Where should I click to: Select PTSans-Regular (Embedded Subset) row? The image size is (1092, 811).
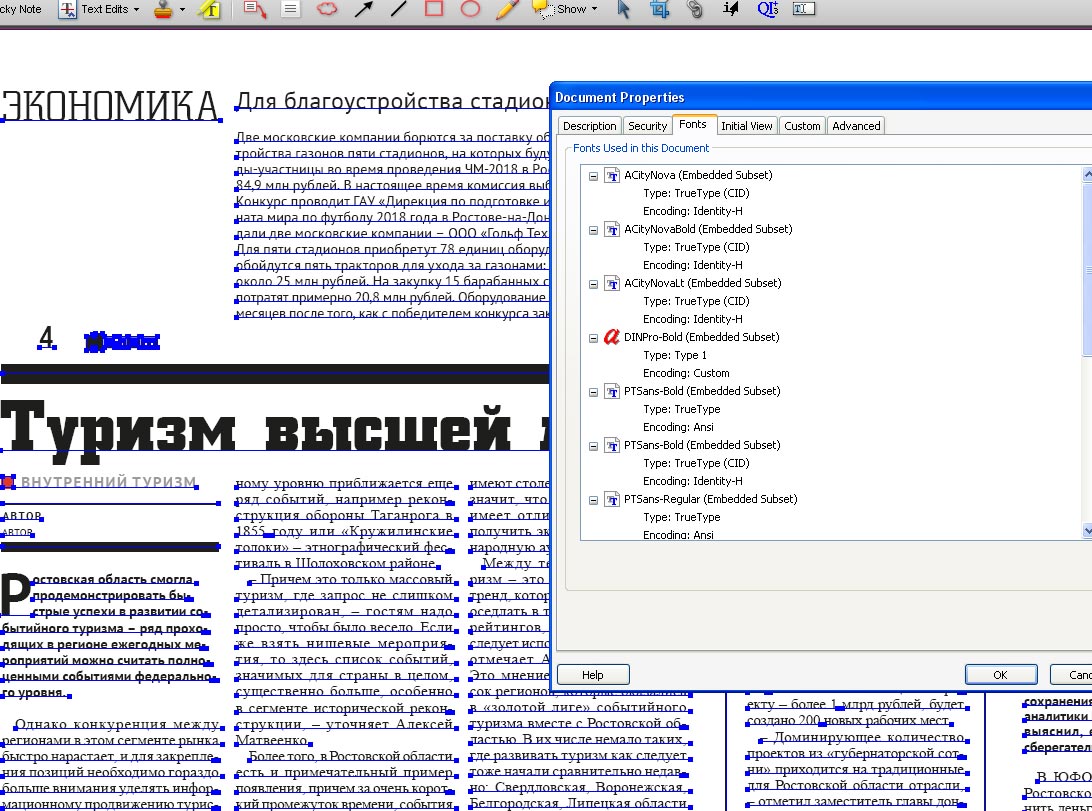click(710, 499)
